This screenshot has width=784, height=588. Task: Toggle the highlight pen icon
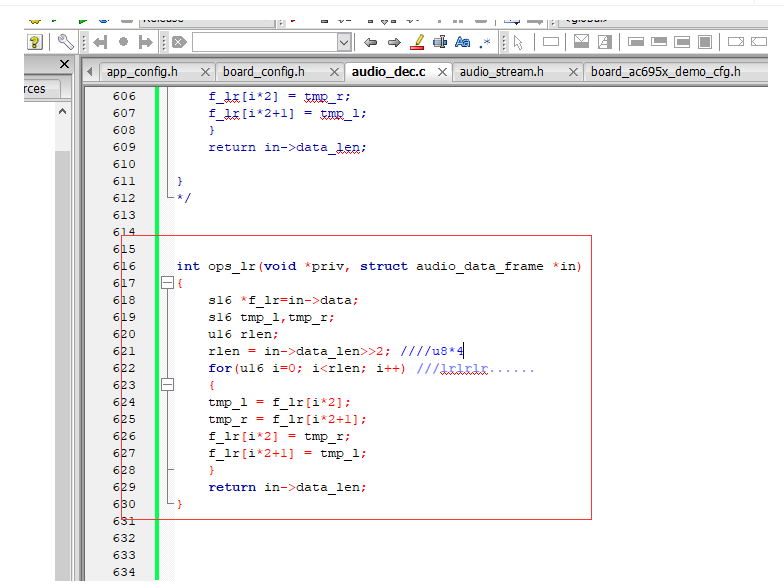[x=417, y=42]
